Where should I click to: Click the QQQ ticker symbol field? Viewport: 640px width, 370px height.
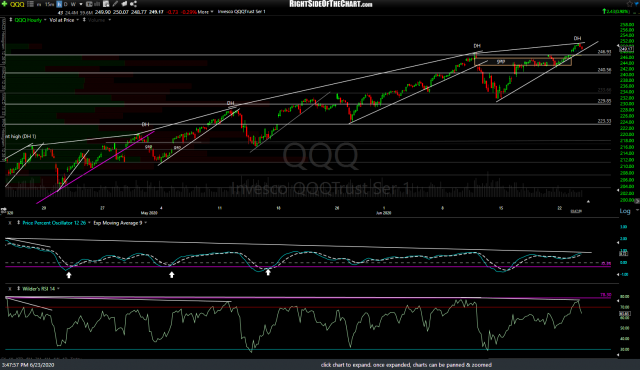point(17,4)
